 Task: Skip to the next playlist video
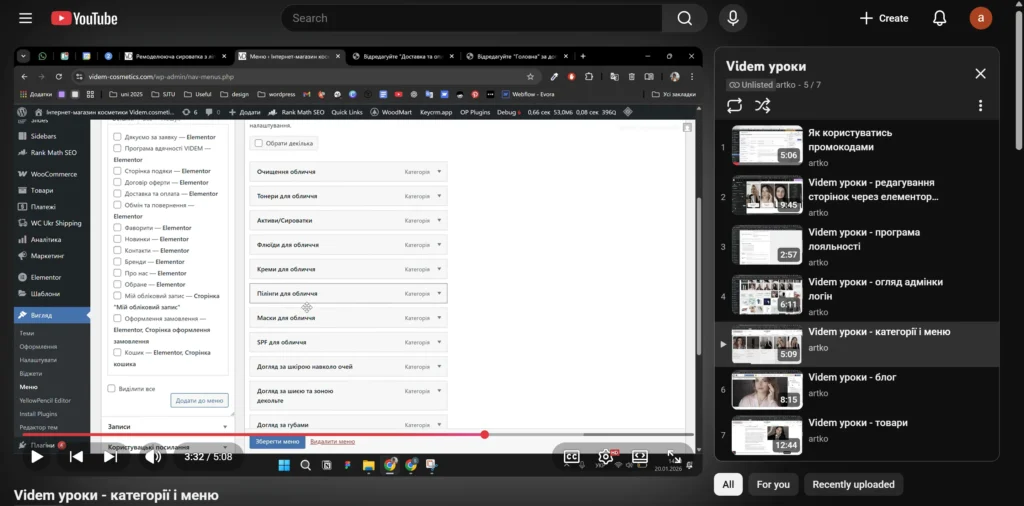110,456
